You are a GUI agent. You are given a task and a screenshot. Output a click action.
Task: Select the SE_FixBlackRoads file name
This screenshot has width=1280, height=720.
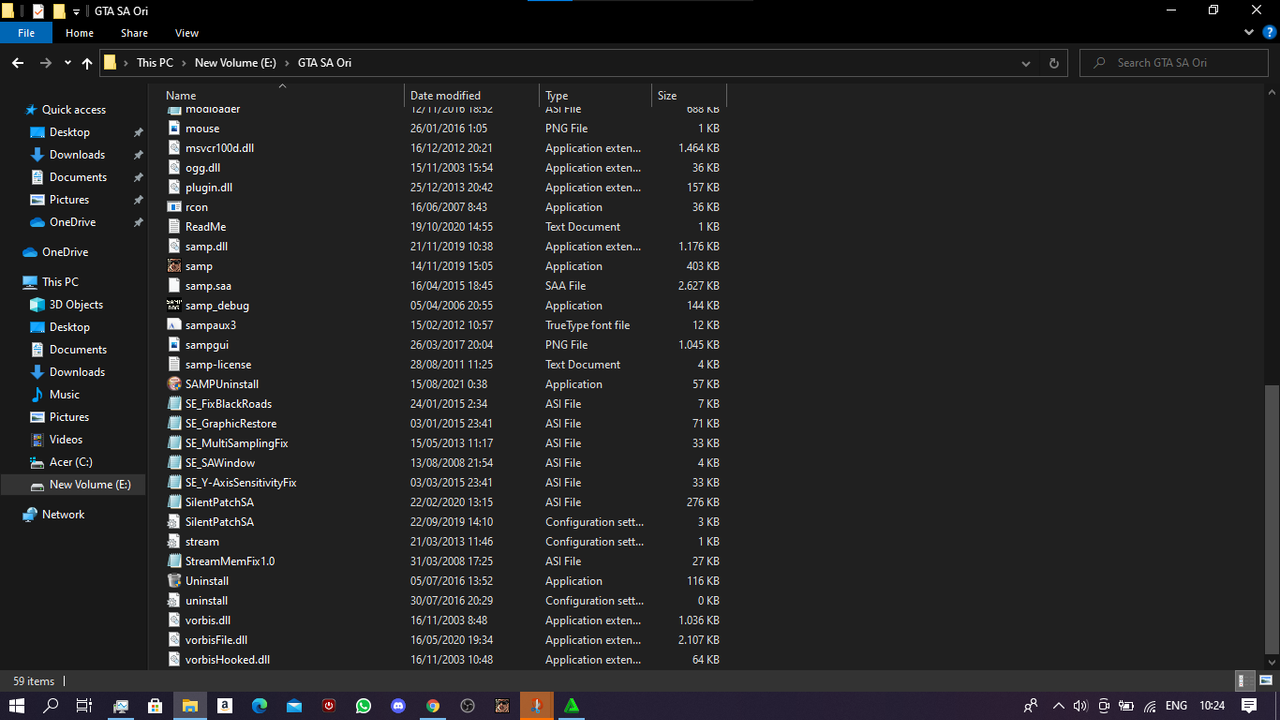coord(229,404)
